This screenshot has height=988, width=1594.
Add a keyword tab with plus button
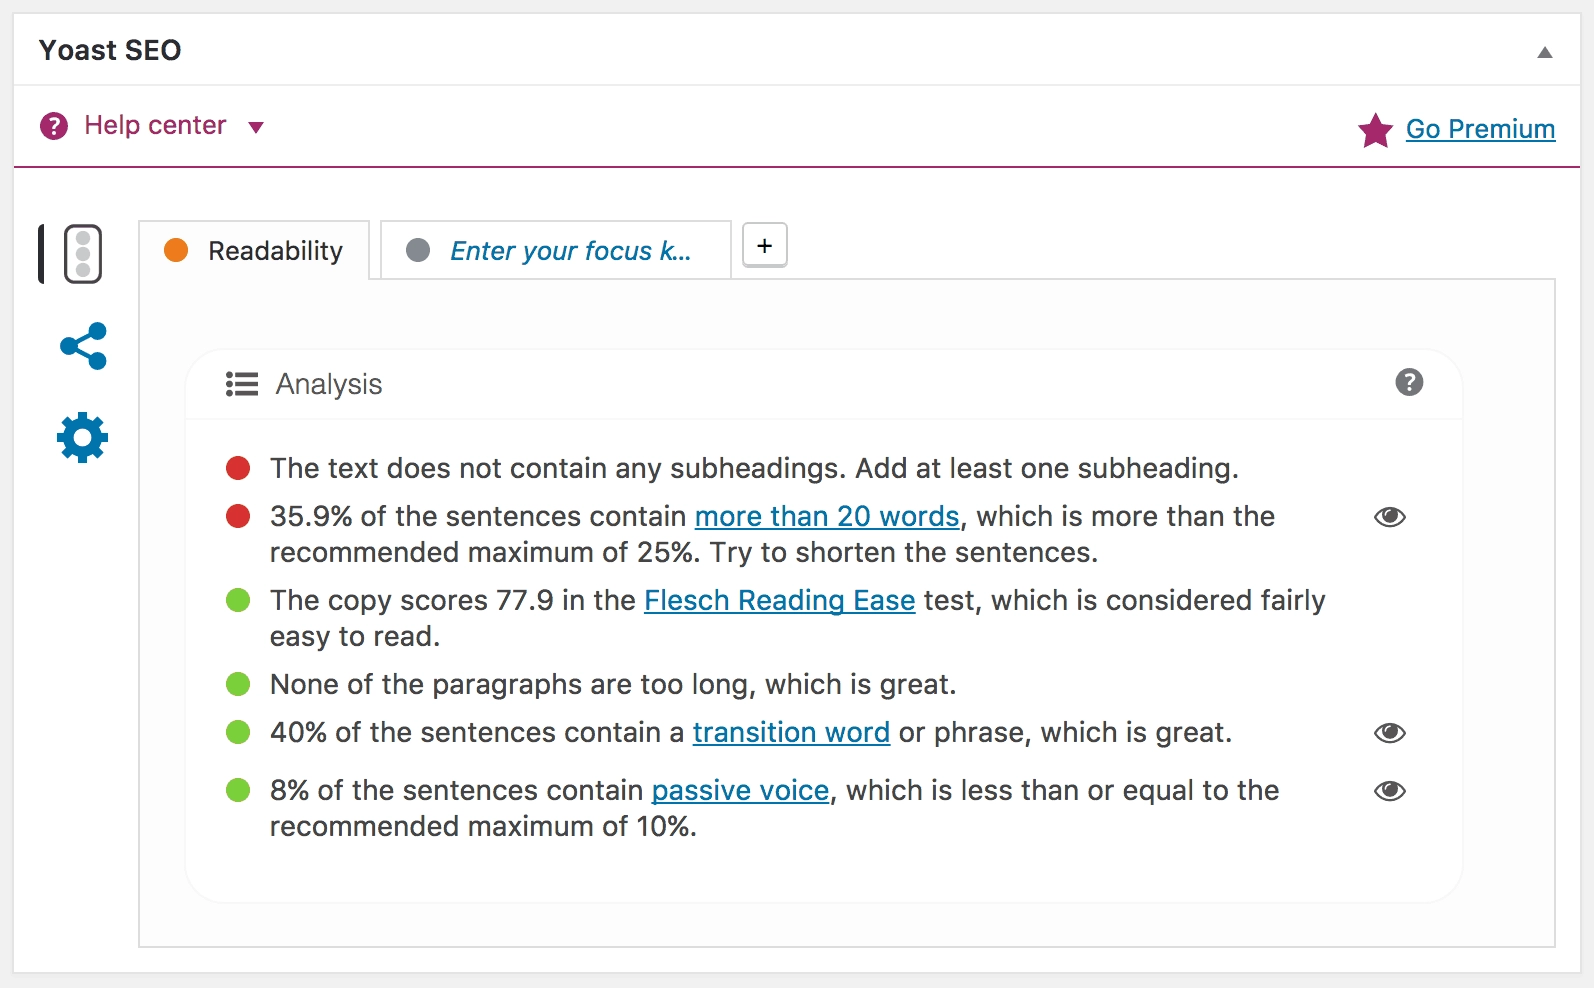coord(765,246)
